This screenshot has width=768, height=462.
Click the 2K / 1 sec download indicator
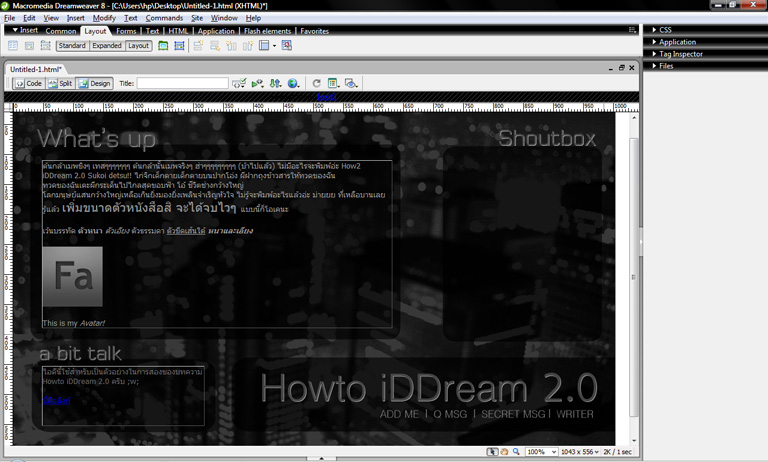pyautogui.click(x=618, y=452)
